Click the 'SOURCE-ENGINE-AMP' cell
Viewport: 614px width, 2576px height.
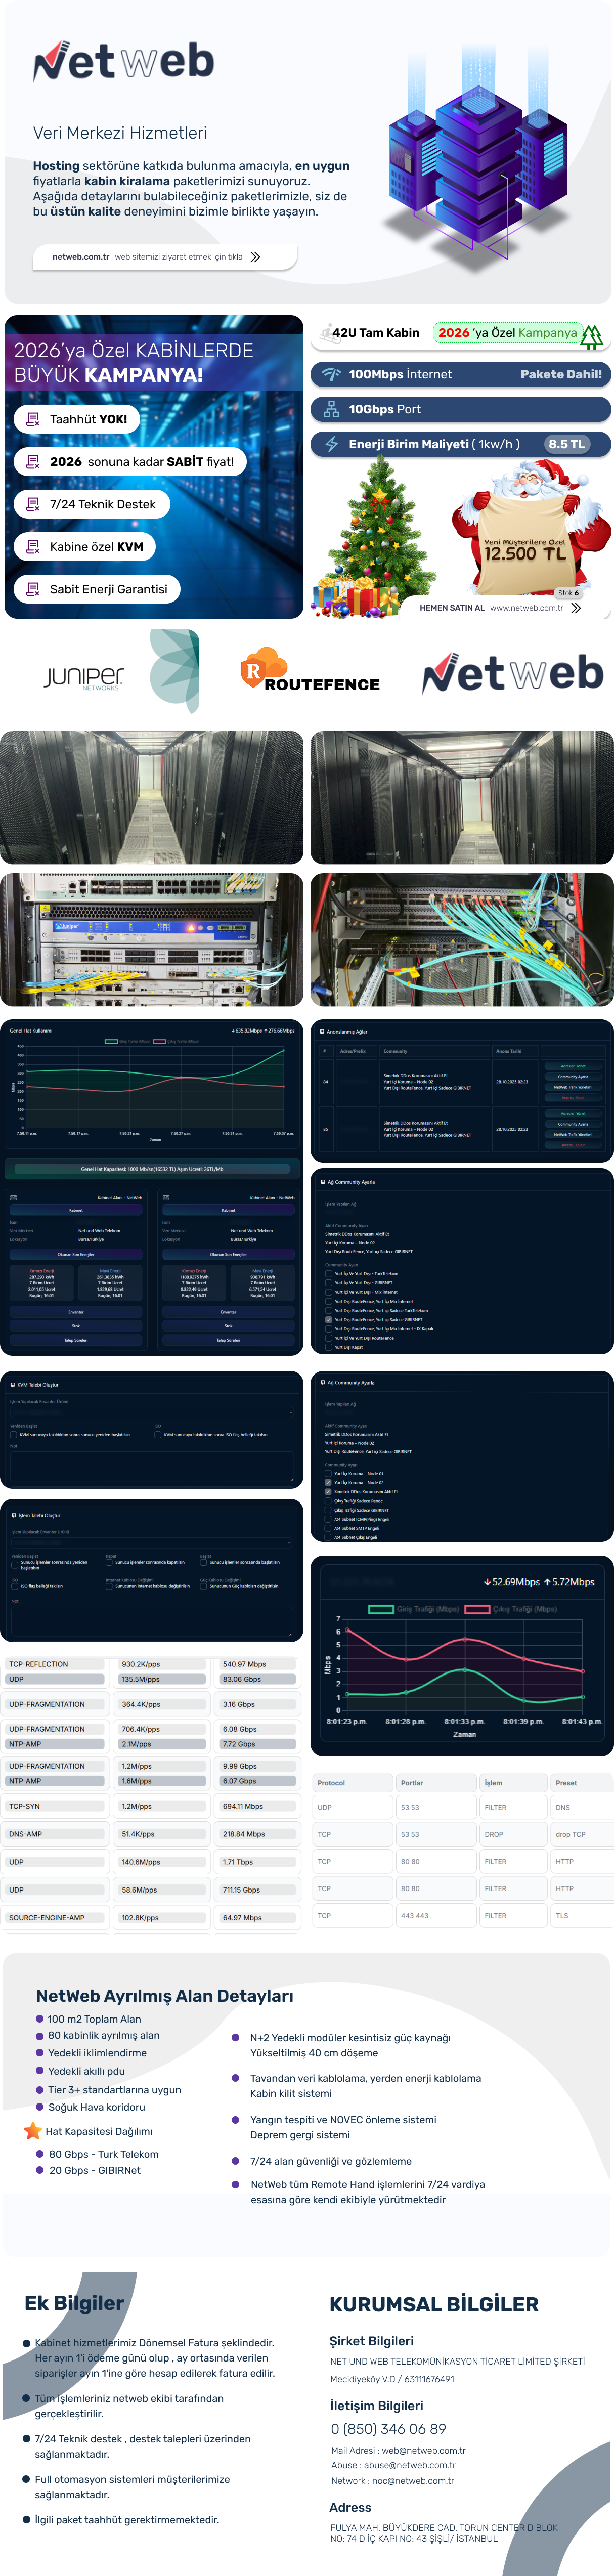[x=56, y=1918]
